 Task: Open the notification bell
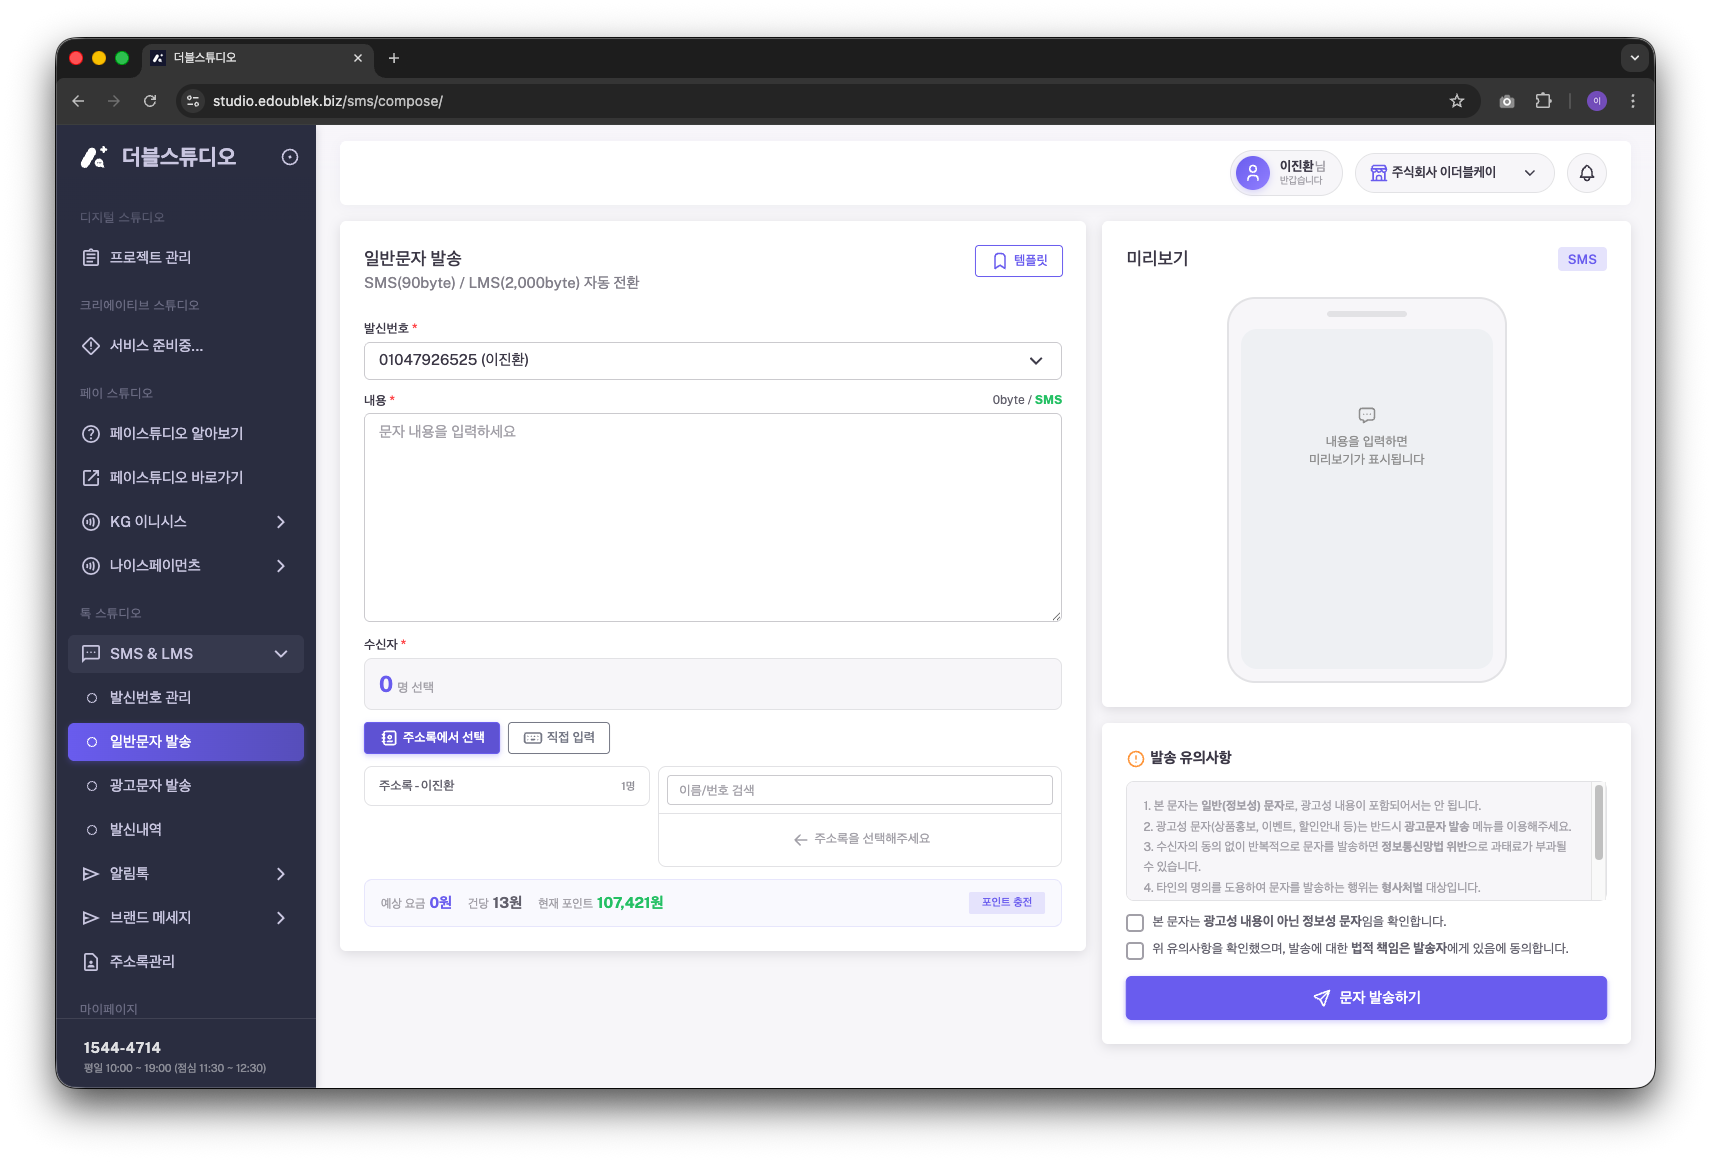click(x=1587, y=173)
